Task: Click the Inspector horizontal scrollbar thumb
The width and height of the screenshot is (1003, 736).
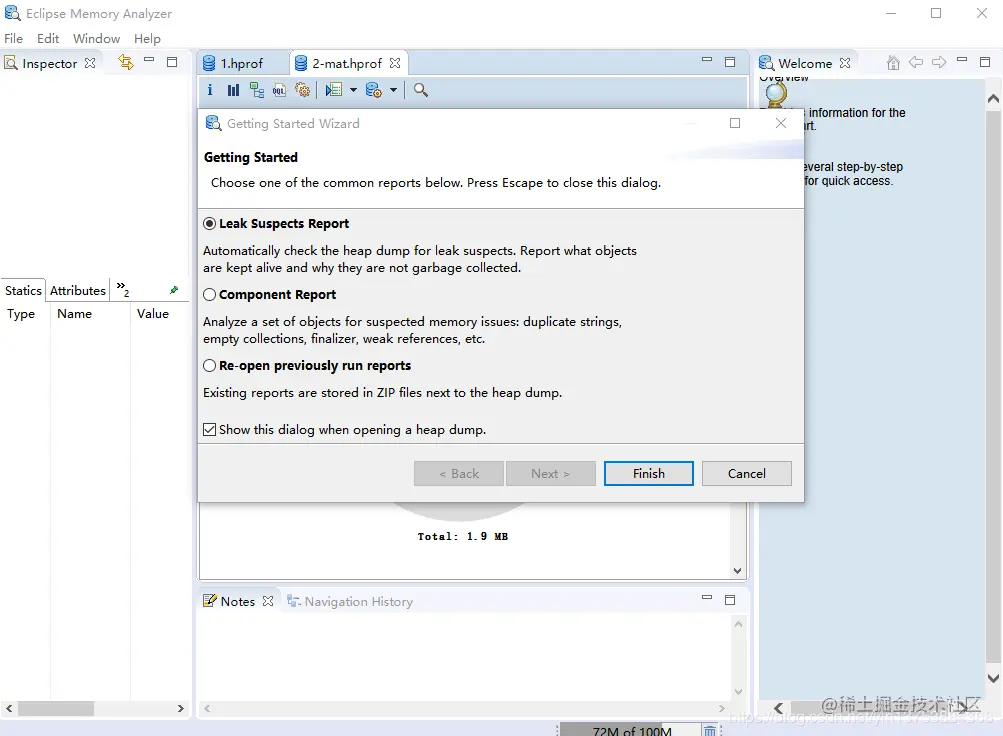Action: (x=56, y=709)
